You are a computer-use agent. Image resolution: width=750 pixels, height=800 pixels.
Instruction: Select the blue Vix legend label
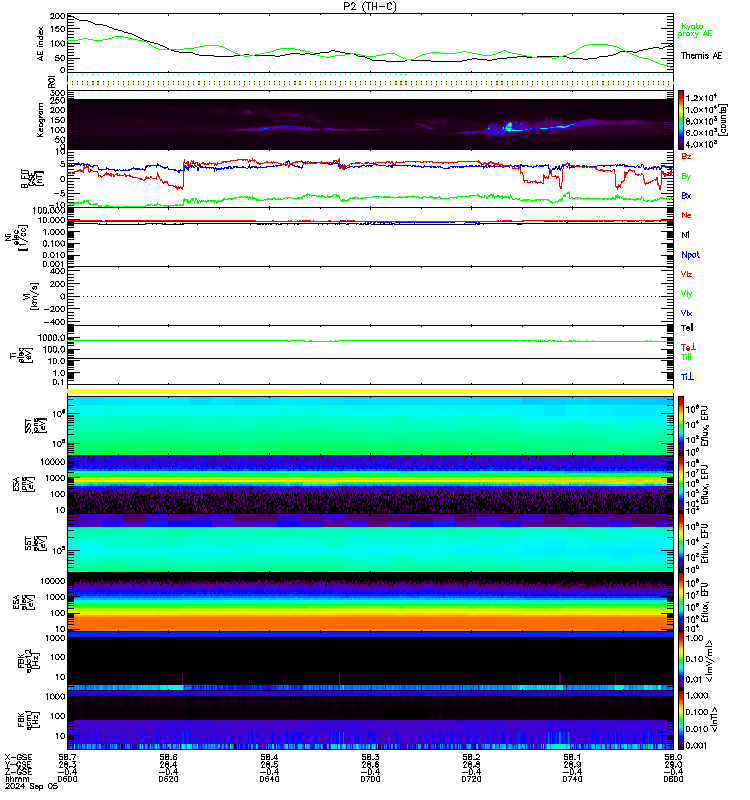686,313
